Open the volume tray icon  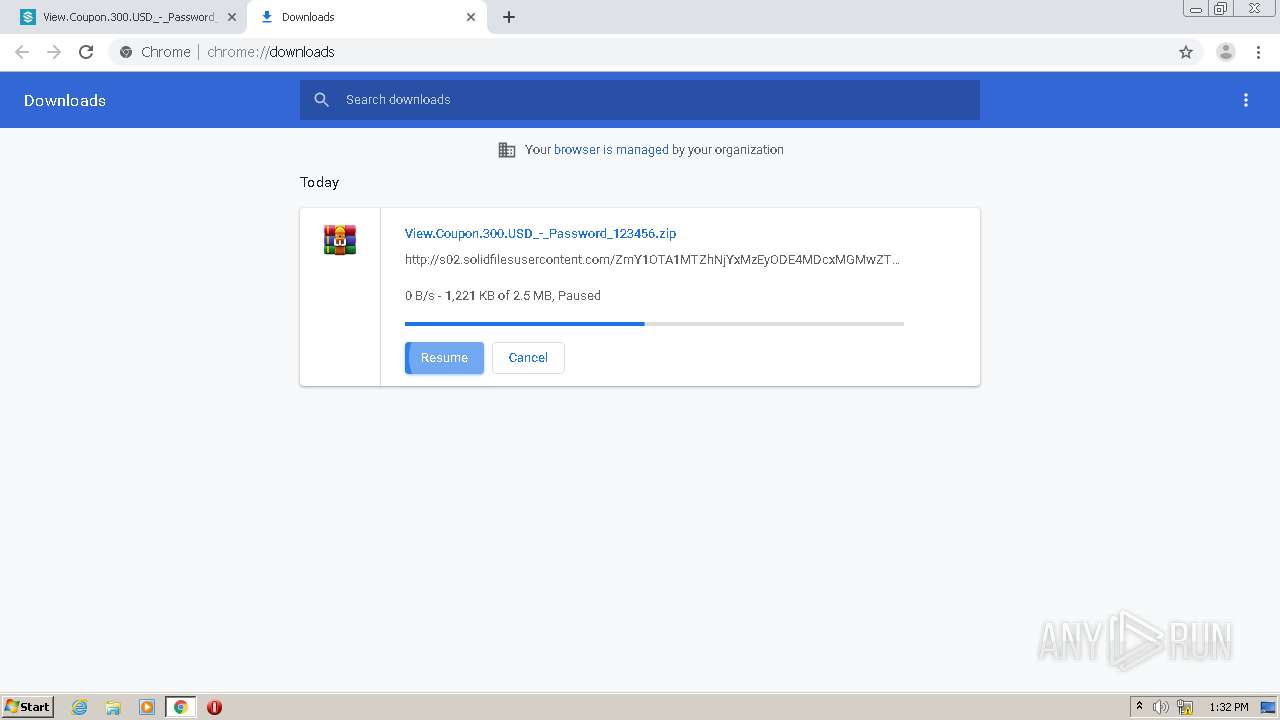[1161, 707]
